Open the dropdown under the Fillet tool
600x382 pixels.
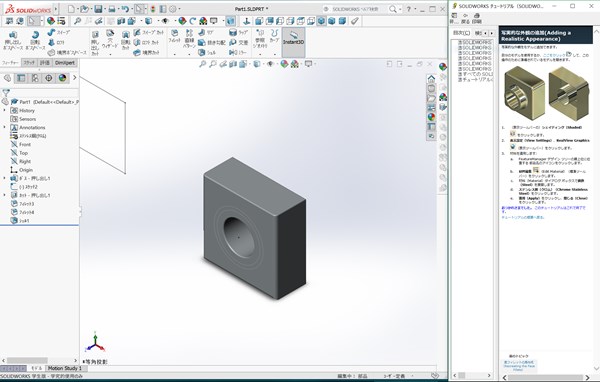174,54
